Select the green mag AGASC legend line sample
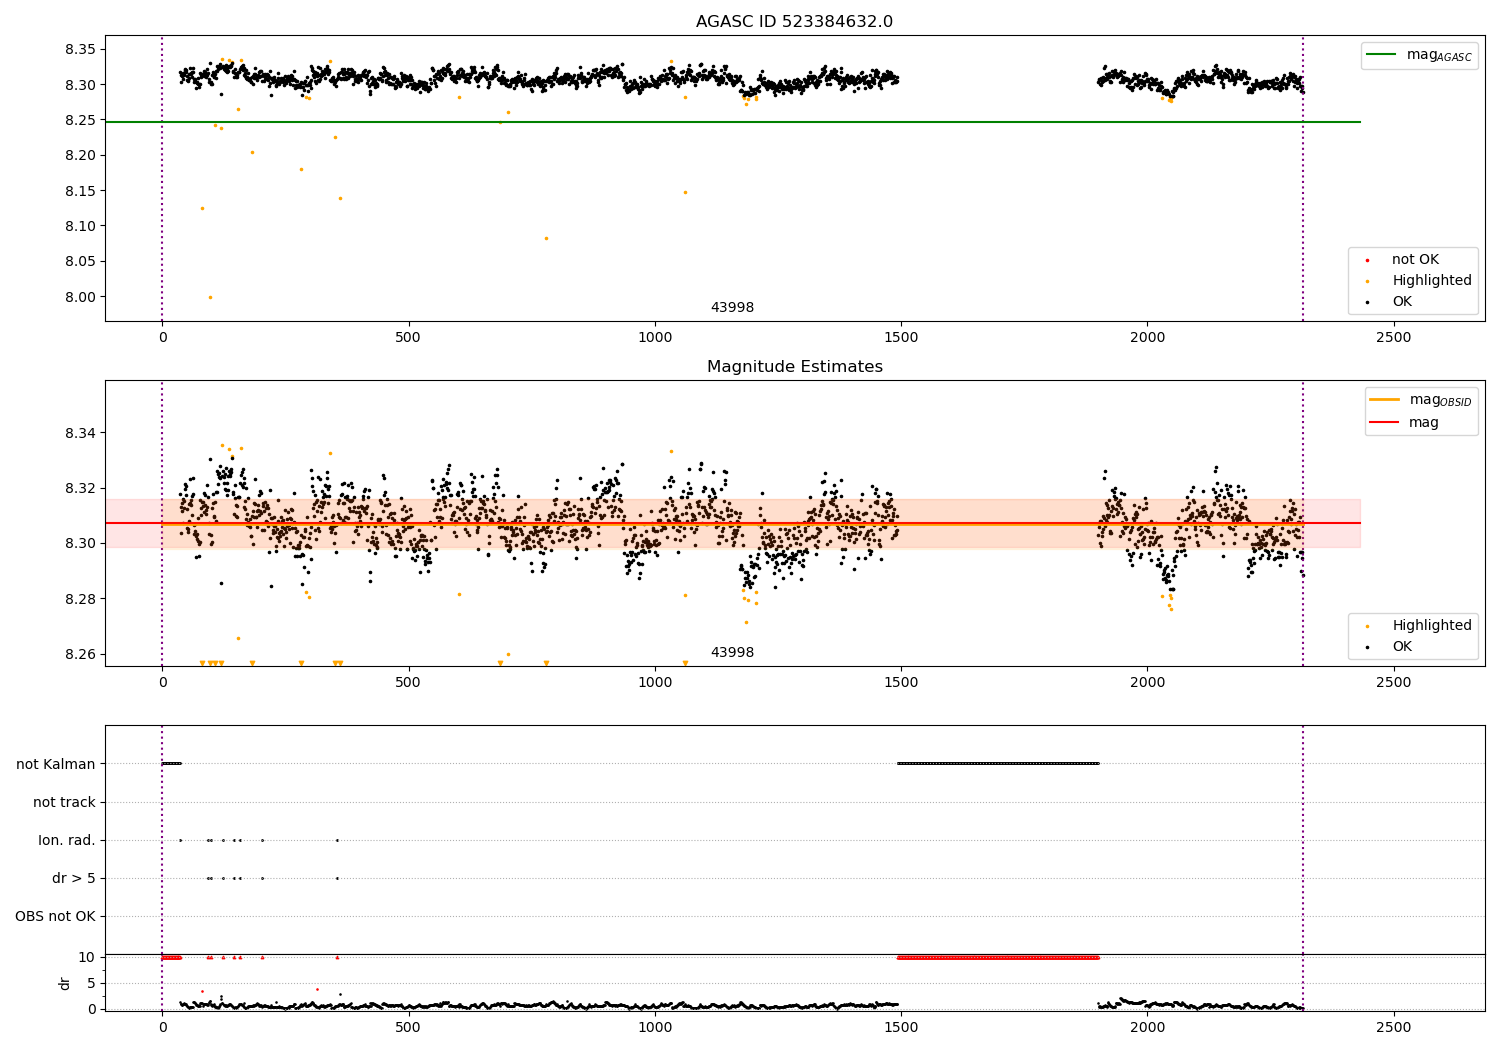This screenshot has width=1500, height=1050. tap(1382, 55)
